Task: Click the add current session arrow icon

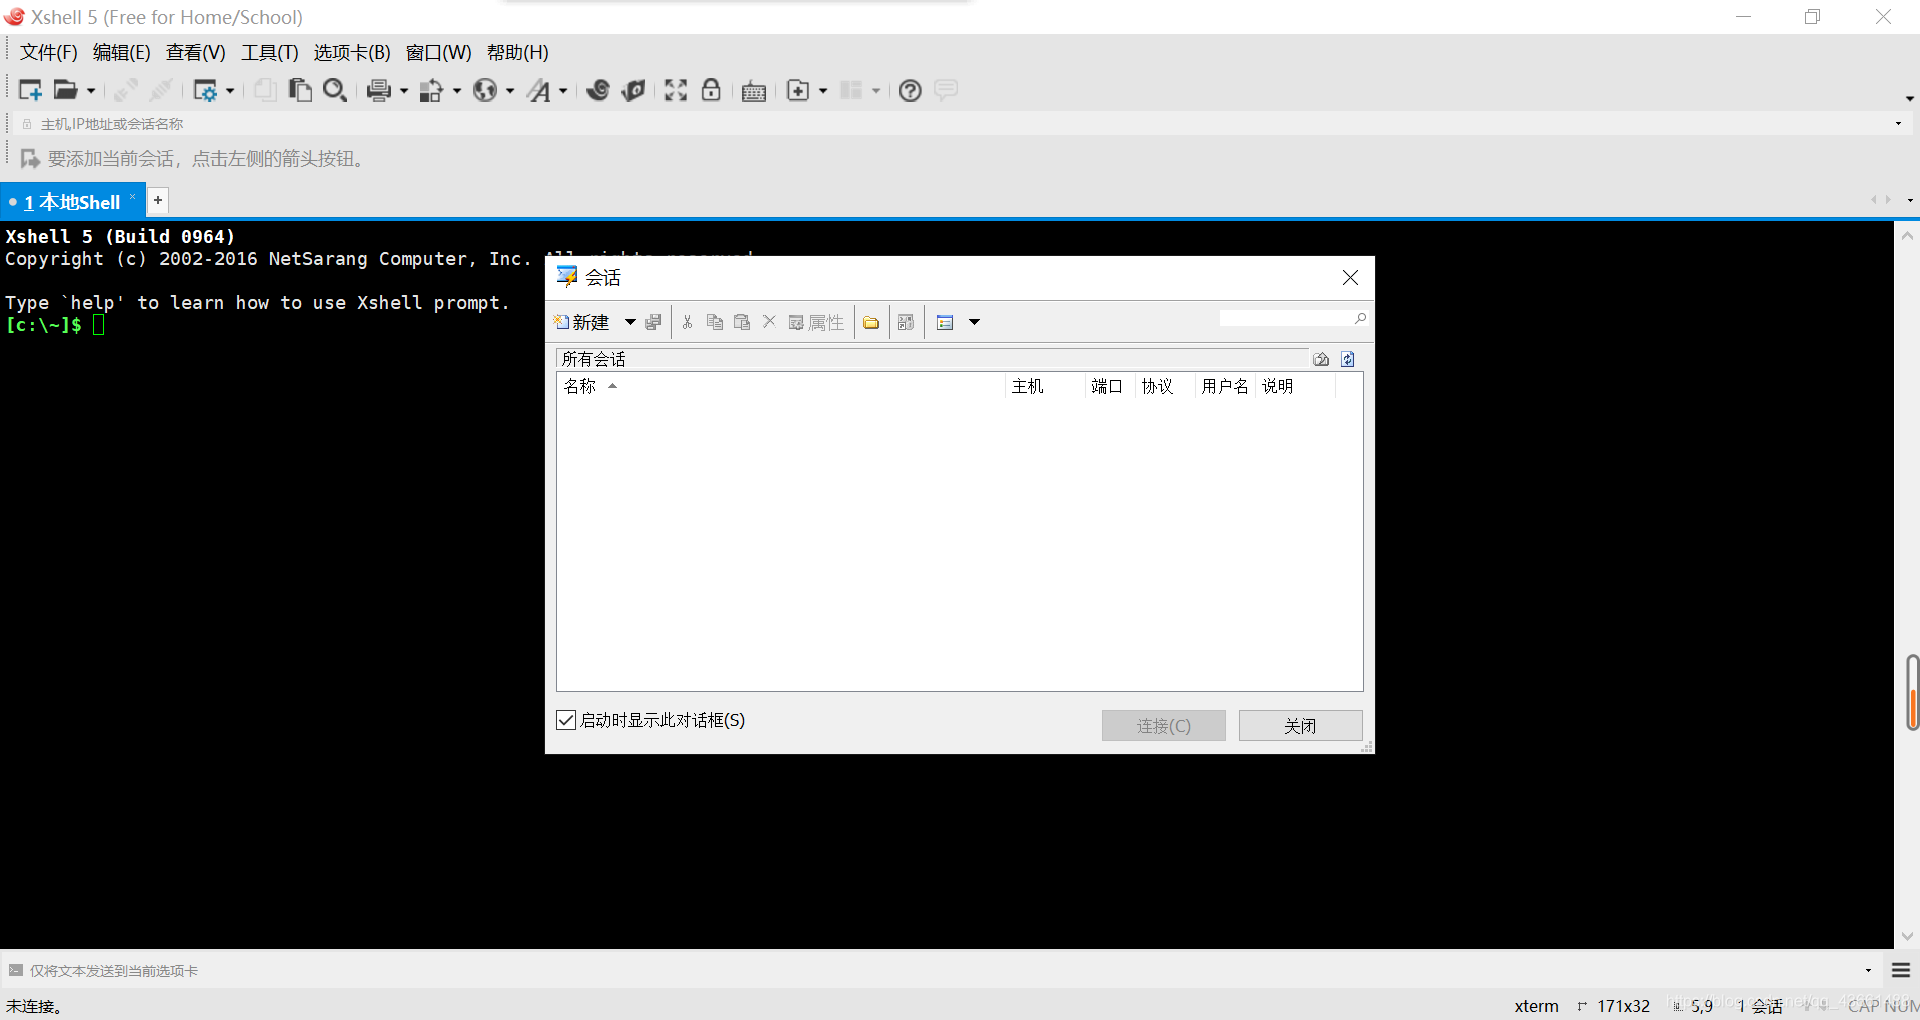Action: (30, 159)
